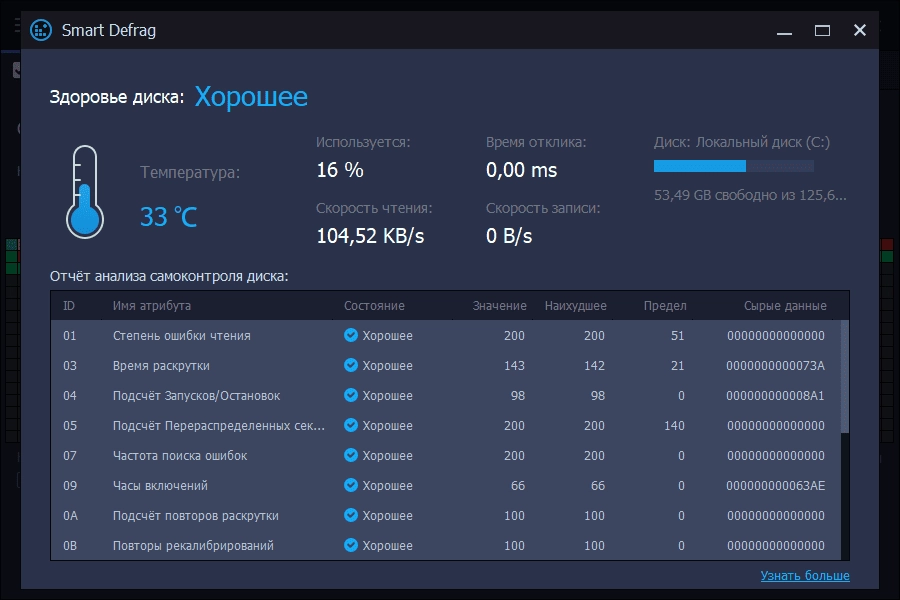Click the disk health status Хорошее heading
This screenshot has height=600, width=900.
pyautogui.click(x=251, y=96)
